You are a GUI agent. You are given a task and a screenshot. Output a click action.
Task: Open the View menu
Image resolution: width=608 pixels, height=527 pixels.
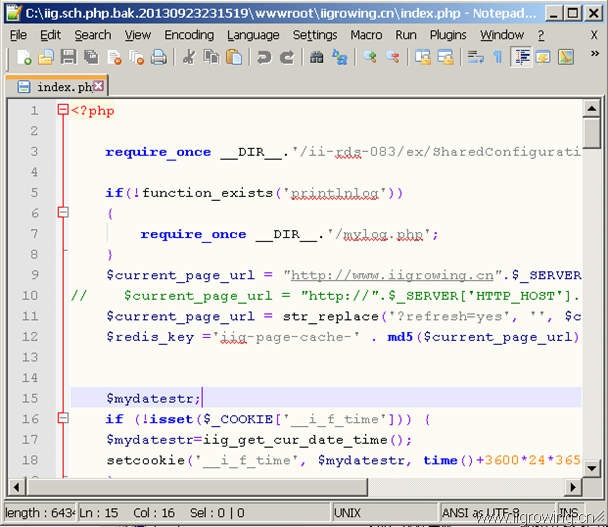click(138, 35)
